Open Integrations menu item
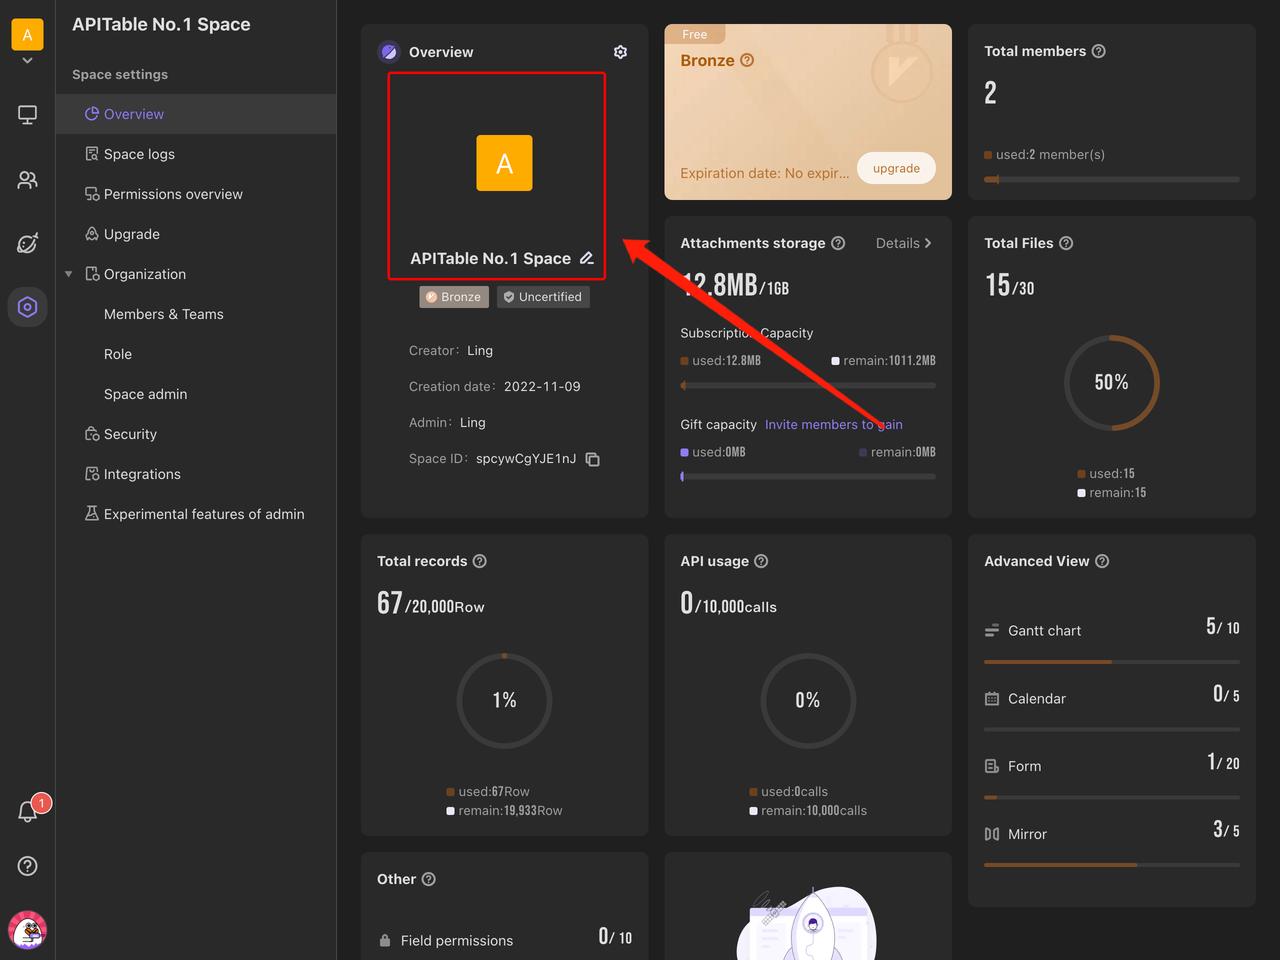1280x960 pixels. (x=196, y=474)
